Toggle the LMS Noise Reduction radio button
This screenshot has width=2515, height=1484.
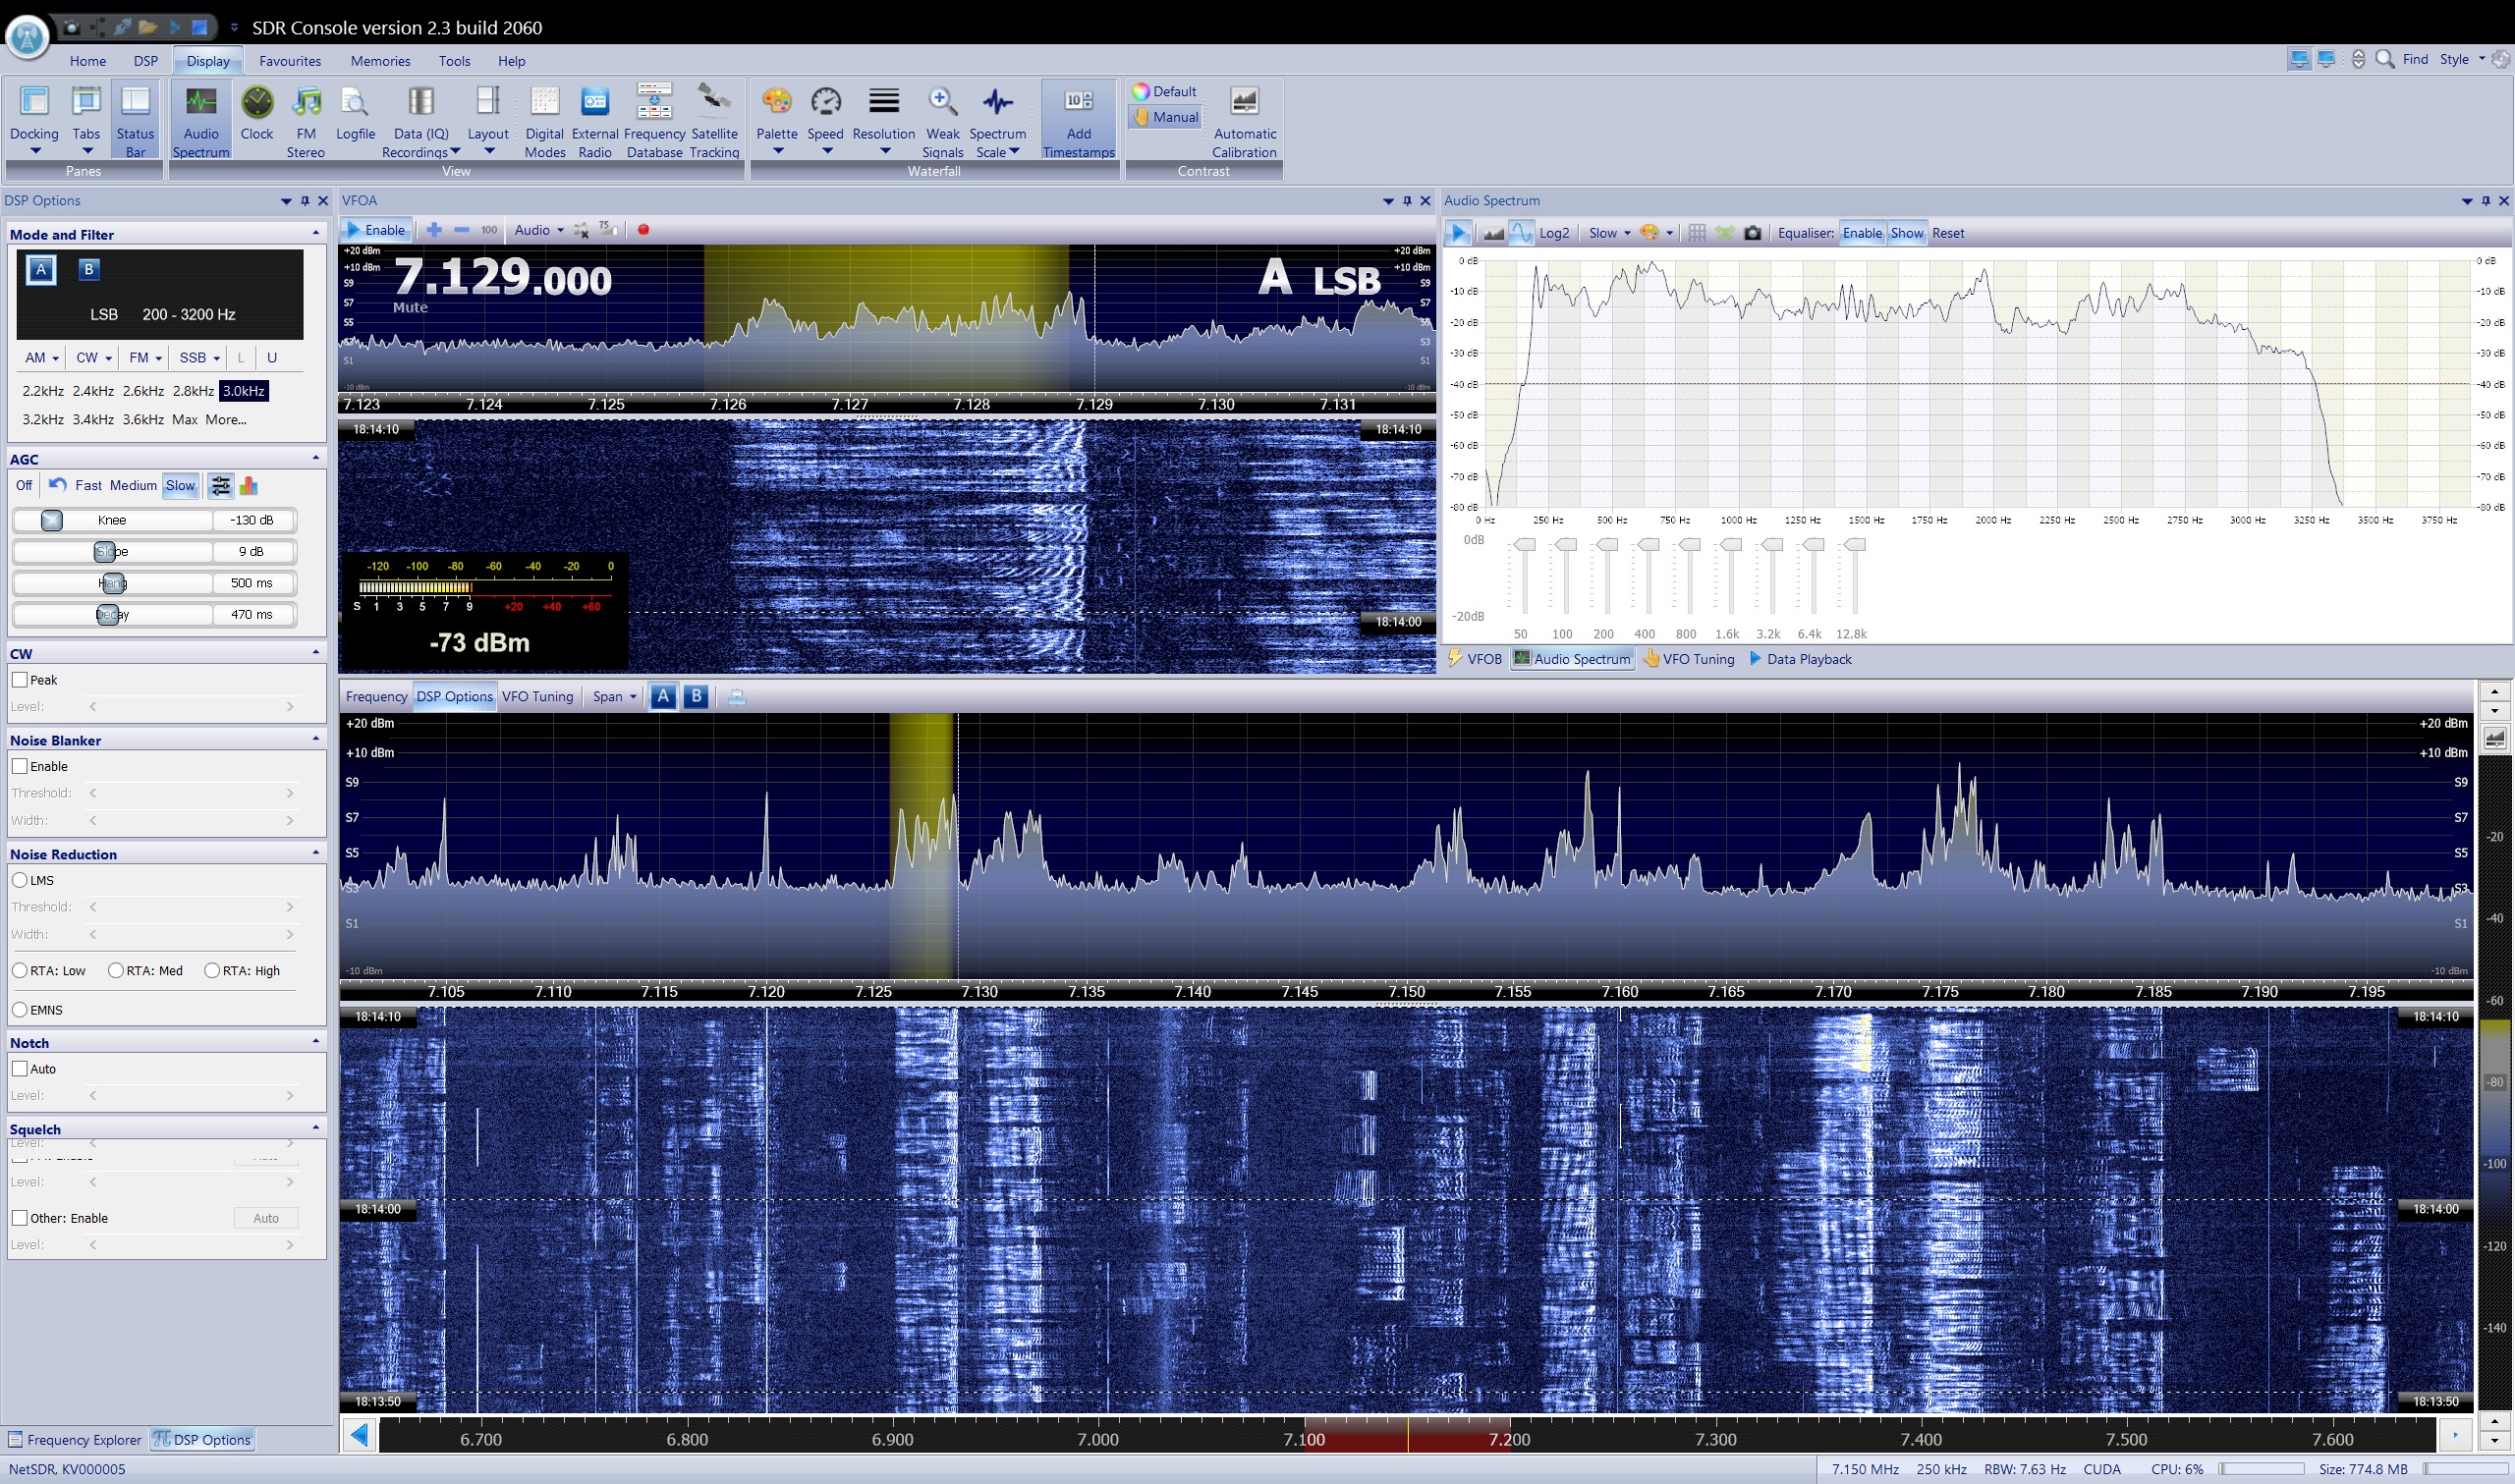[x=22, y=880]
